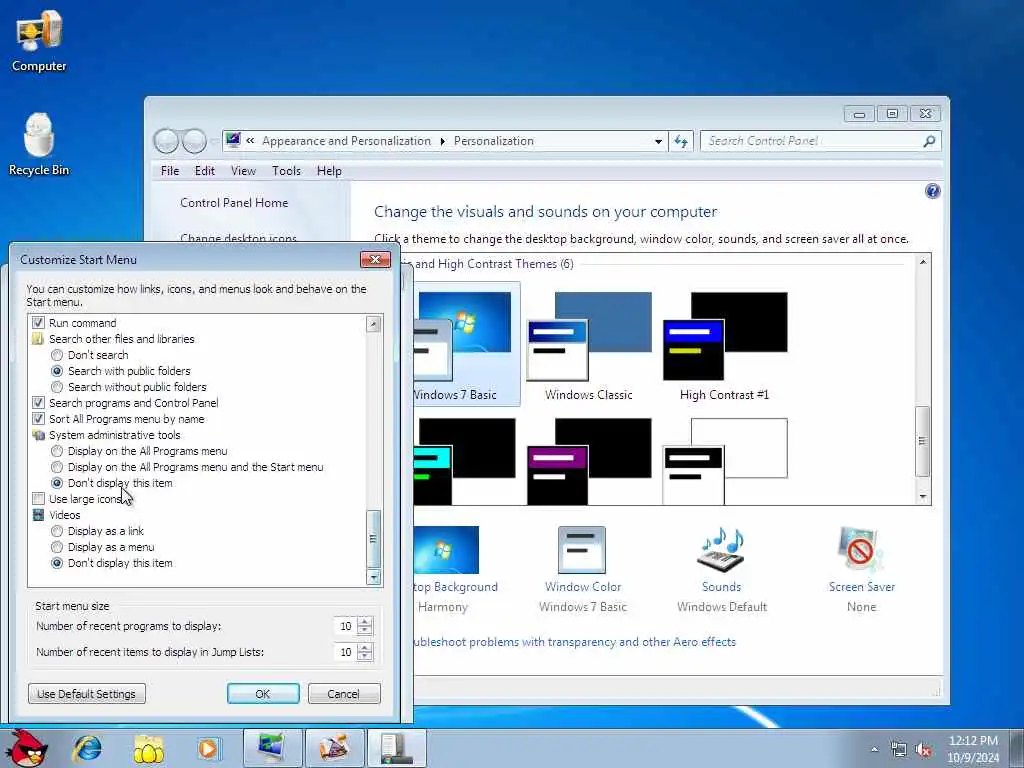Open the Tools menu
Screen dimensions: 1024x768
286,170
